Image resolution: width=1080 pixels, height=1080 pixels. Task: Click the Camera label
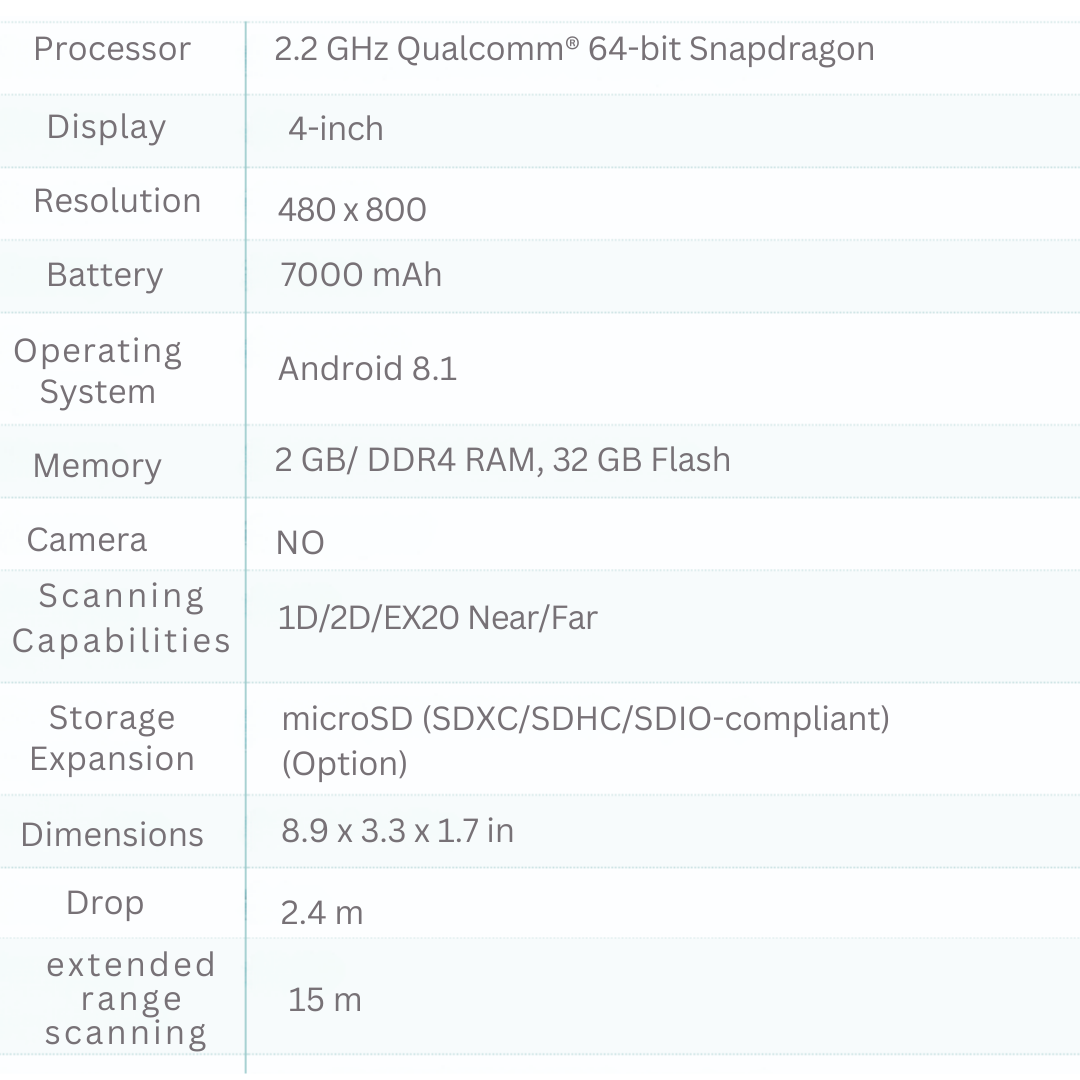pyautogui.click(x=87, y=540)
